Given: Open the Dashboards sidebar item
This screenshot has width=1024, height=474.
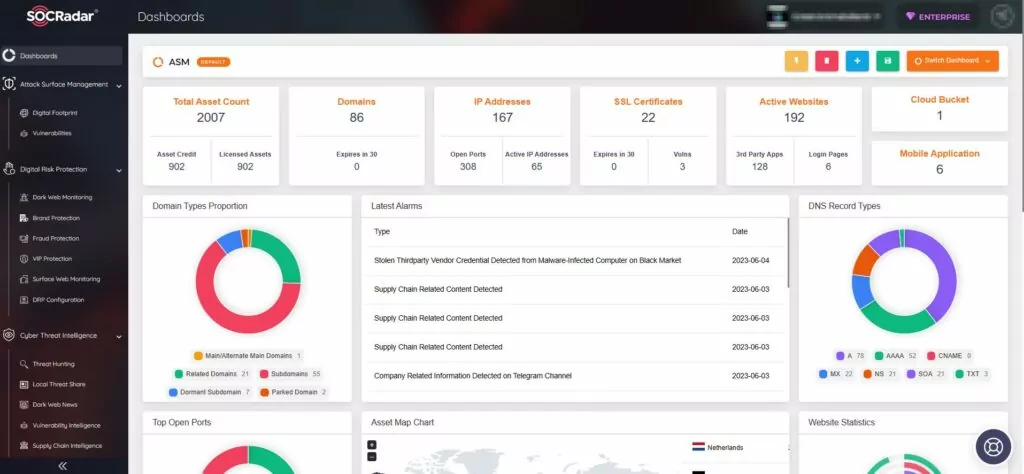Looking at the screenshot, I should (x=61, y=56).
